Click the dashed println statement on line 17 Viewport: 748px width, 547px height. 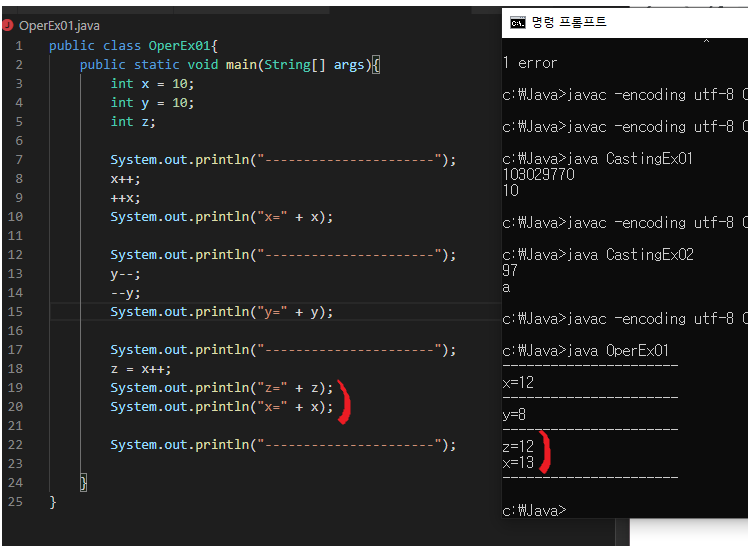point(283,350)
